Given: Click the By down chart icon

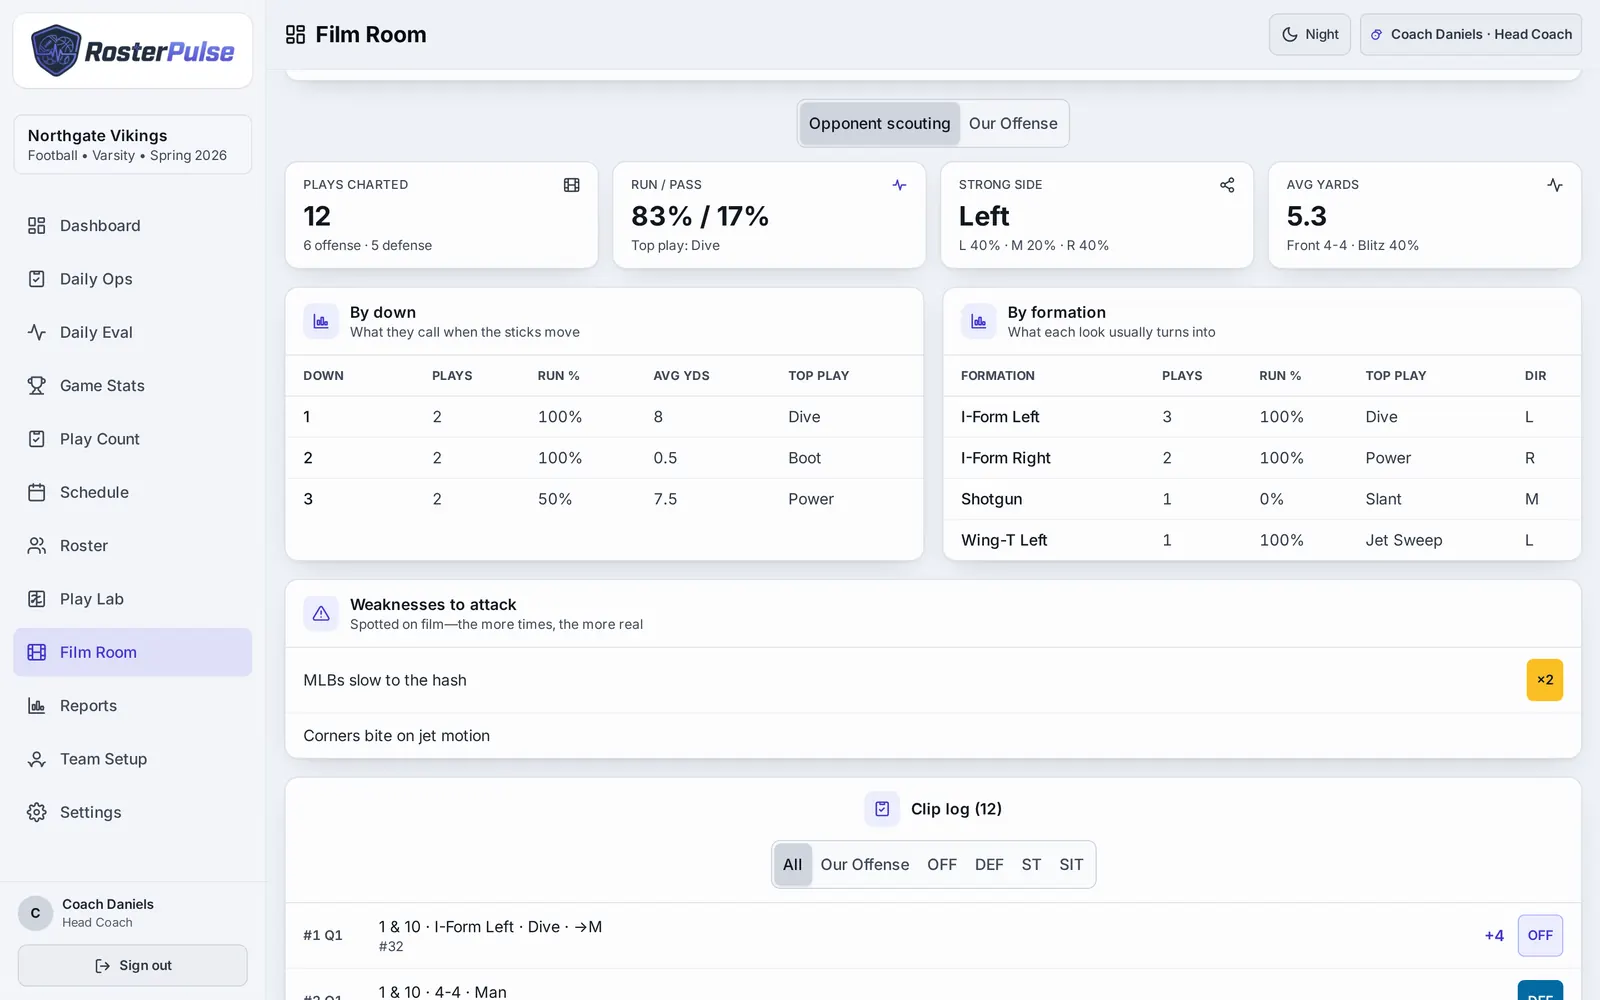Looking at the screenshot, I should (x=321, y=322).
